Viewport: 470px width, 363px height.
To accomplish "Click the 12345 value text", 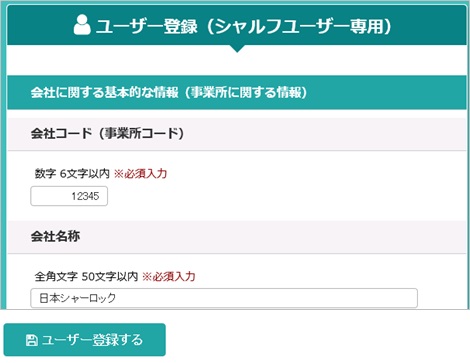I will (85, 196).
